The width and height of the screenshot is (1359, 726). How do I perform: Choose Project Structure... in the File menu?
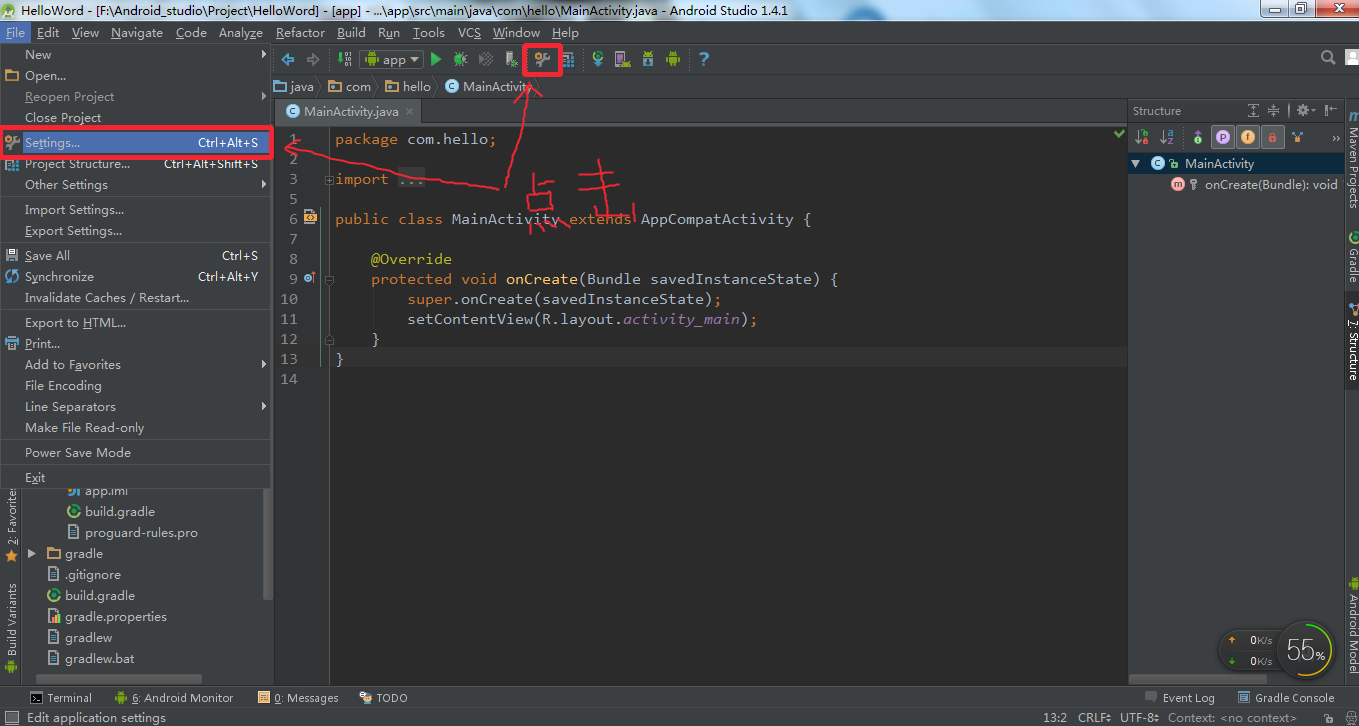(136, 164)
